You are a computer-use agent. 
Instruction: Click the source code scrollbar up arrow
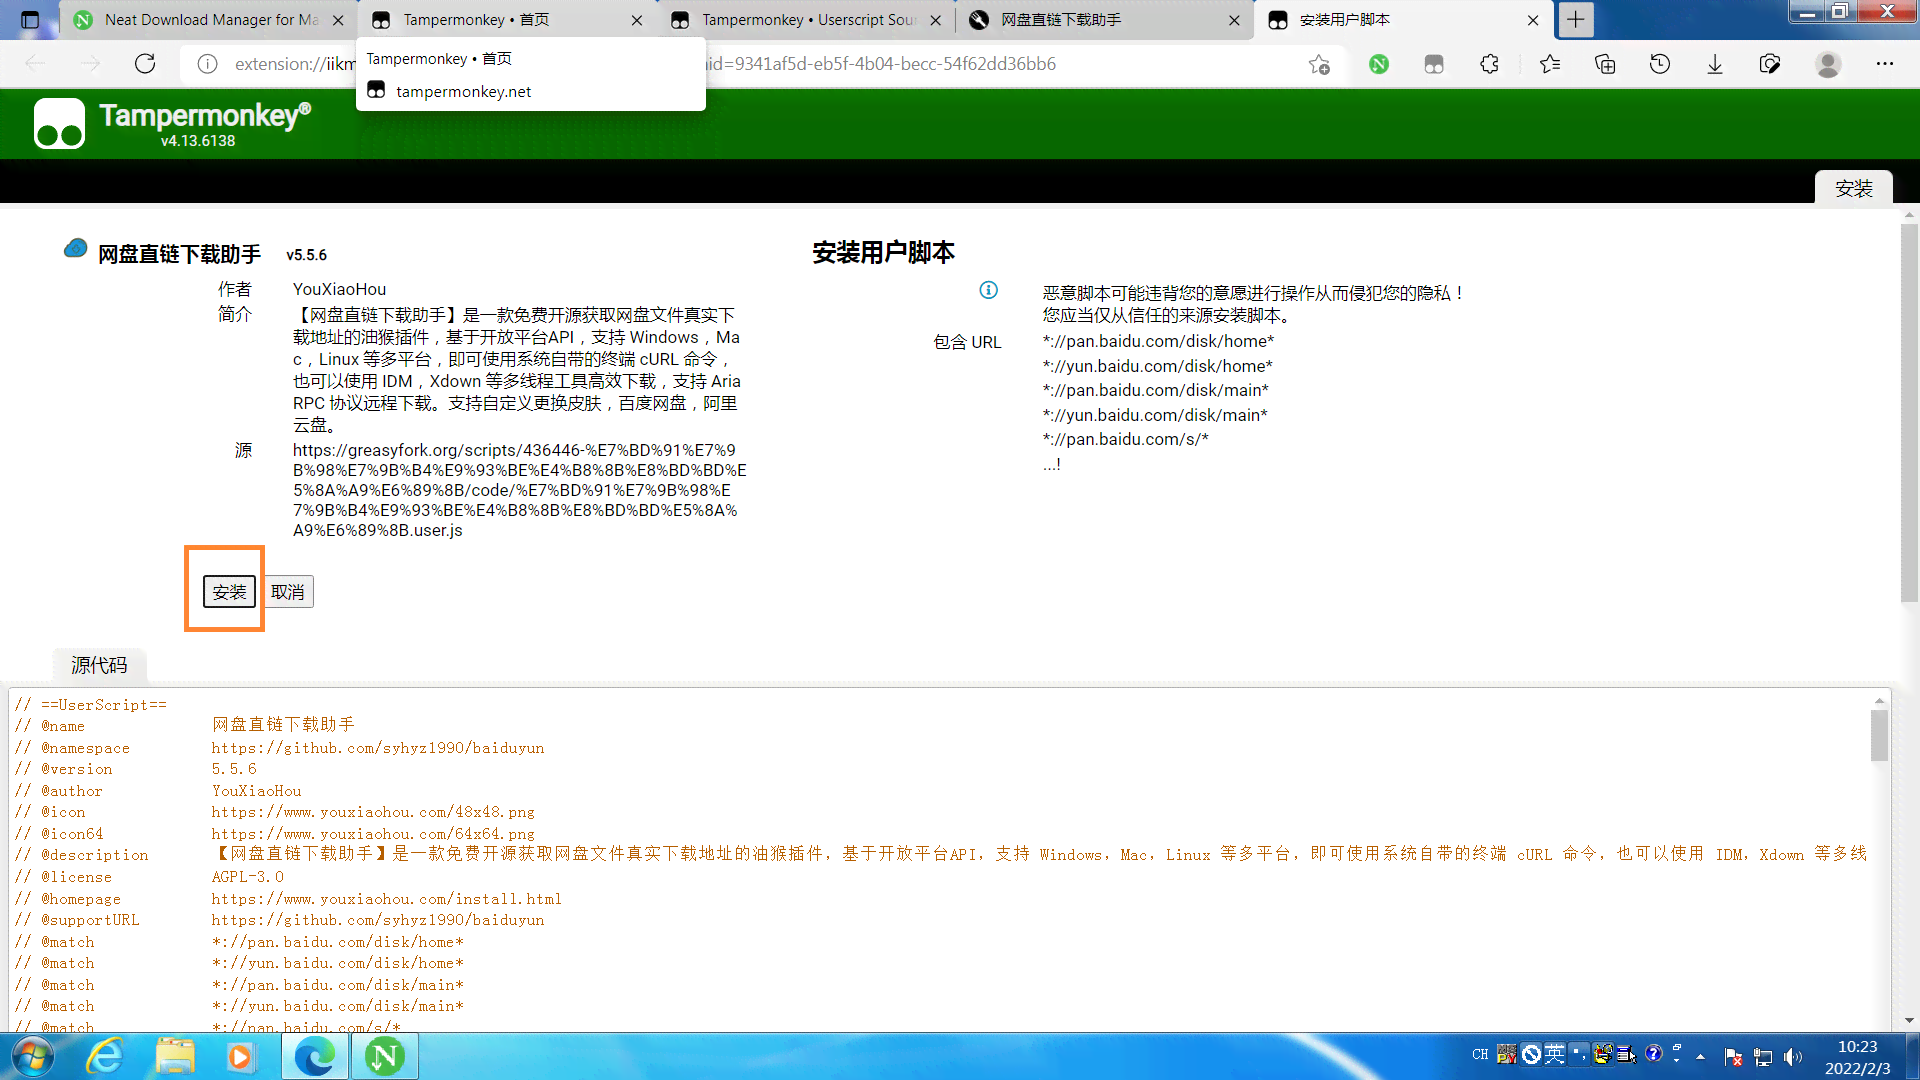click(x=1880, y=700)
